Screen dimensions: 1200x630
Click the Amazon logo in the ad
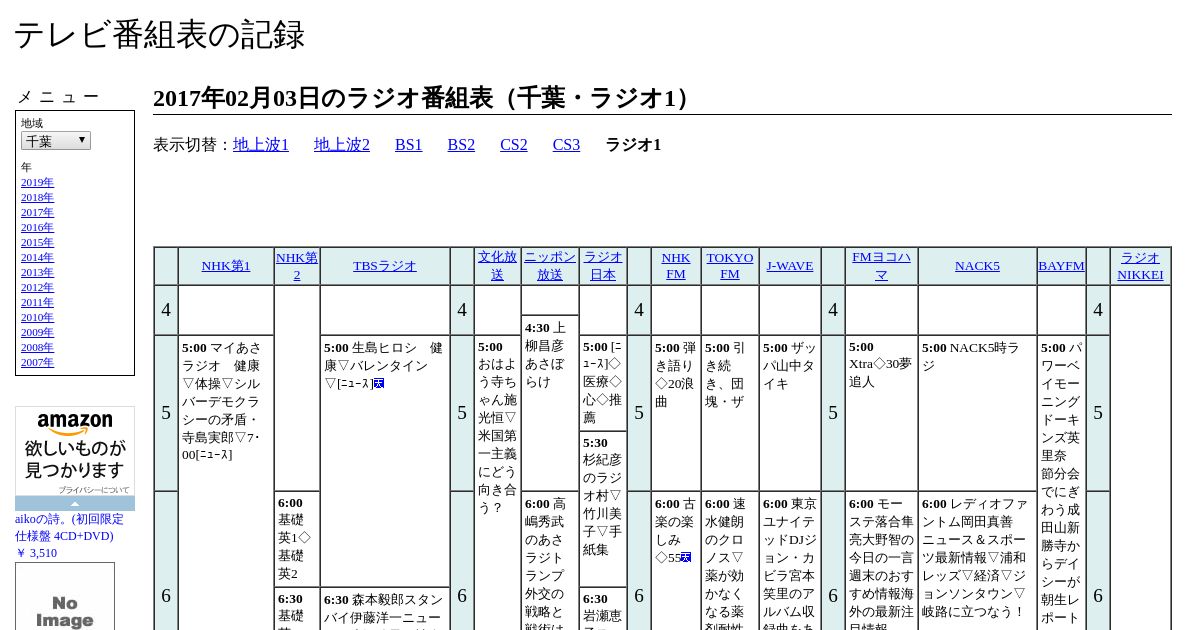click(75, 424)
